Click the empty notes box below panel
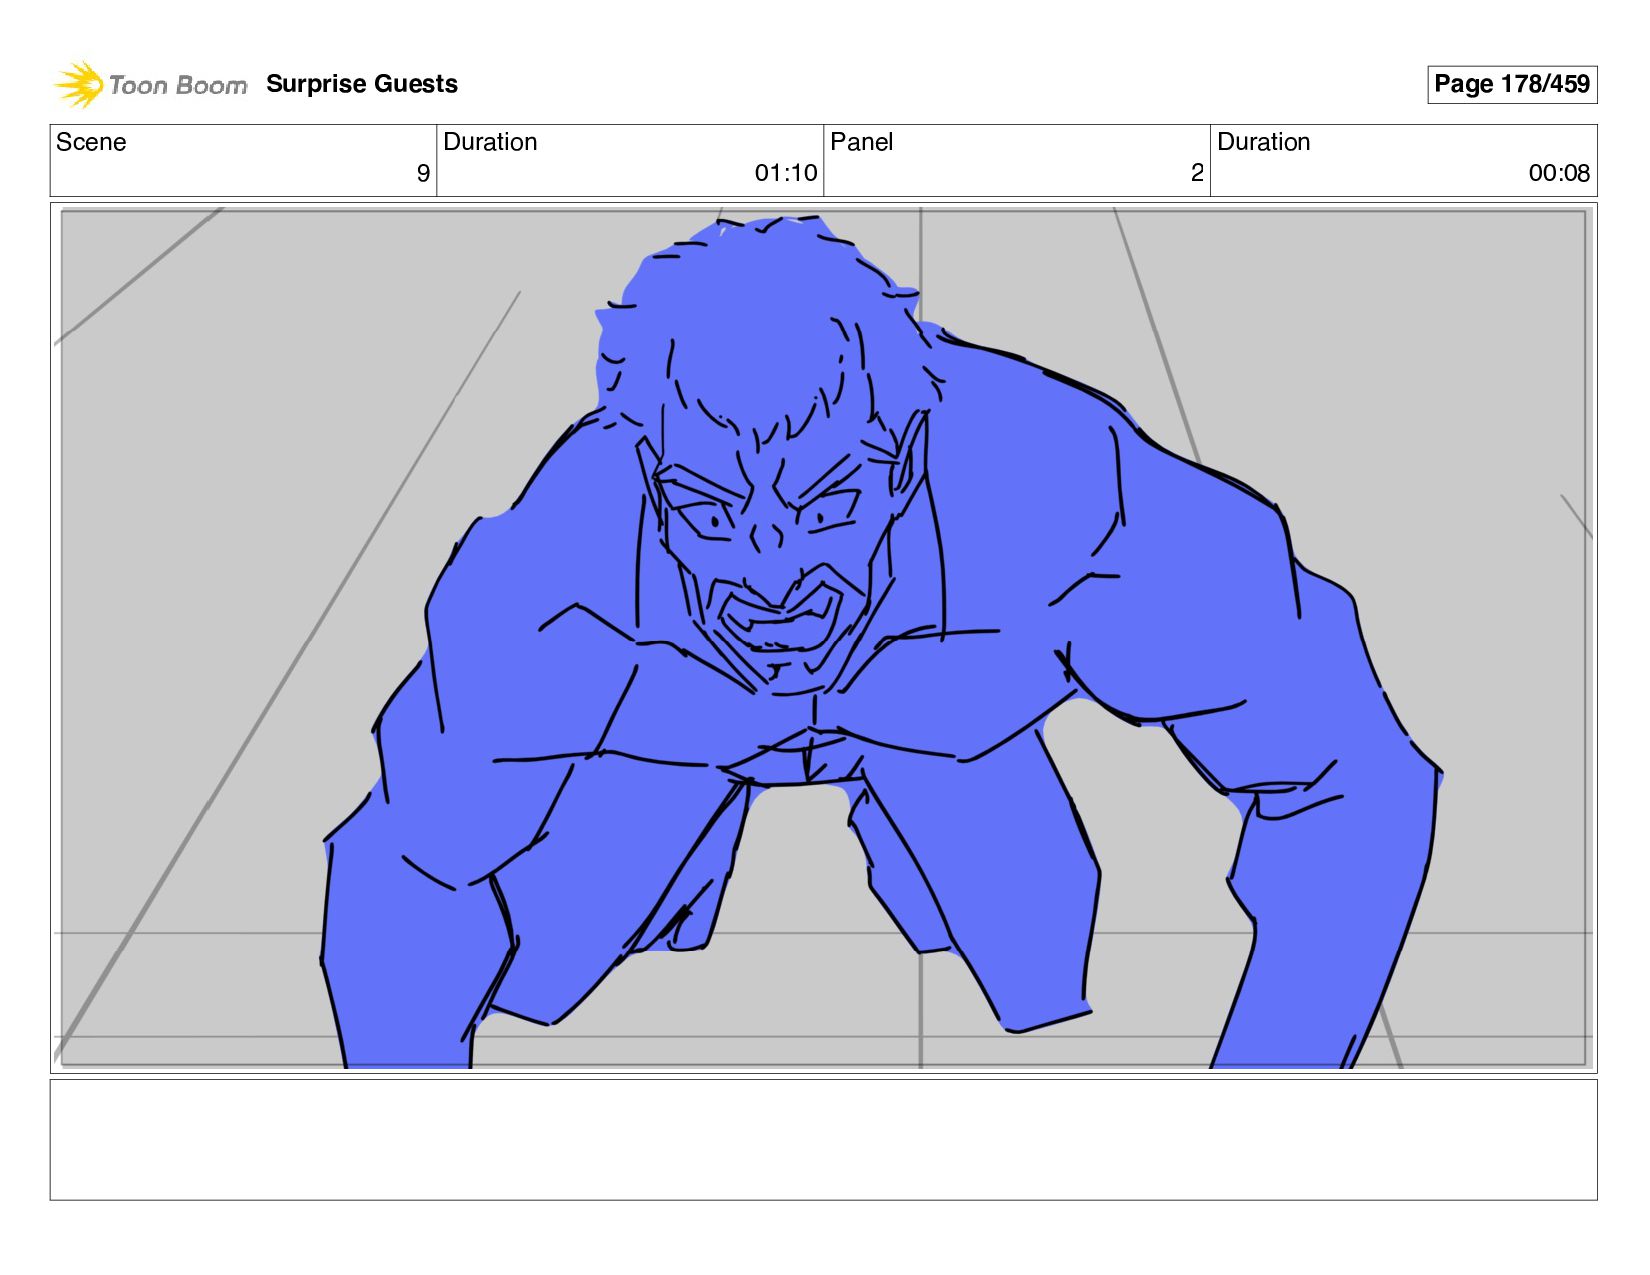Viewport: 1650px width, 1275px height. click(x=823, y=1139)
